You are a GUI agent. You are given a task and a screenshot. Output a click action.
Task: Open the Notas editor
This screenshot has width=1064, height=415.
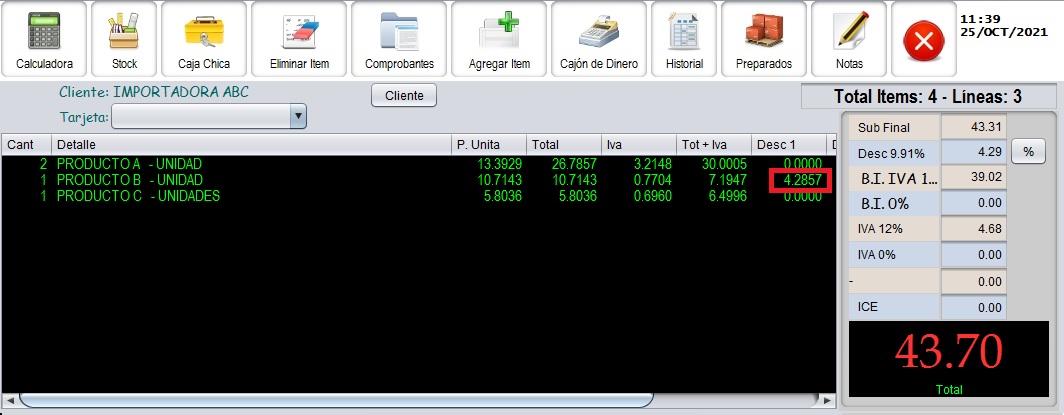(849, 40)
